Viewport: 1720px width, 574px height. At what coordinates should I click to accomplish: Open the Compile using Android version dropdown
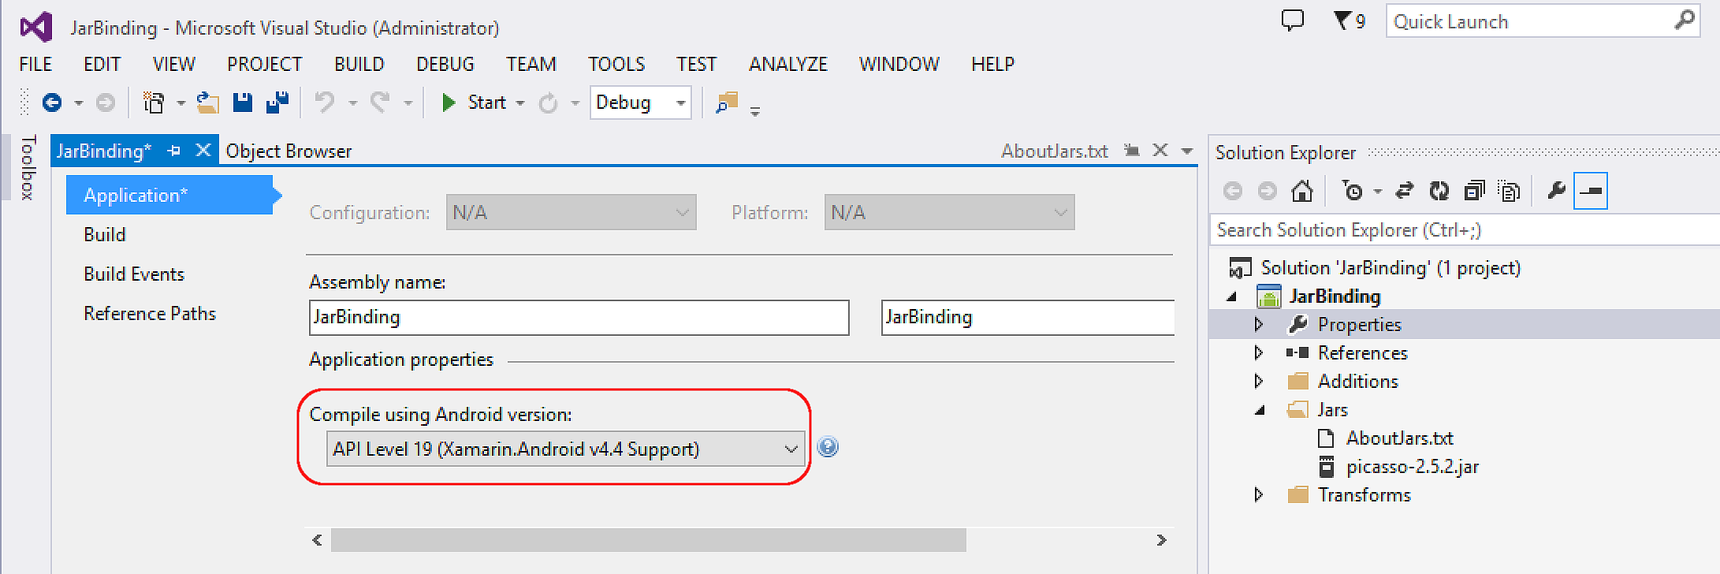[x=566, y=449]
